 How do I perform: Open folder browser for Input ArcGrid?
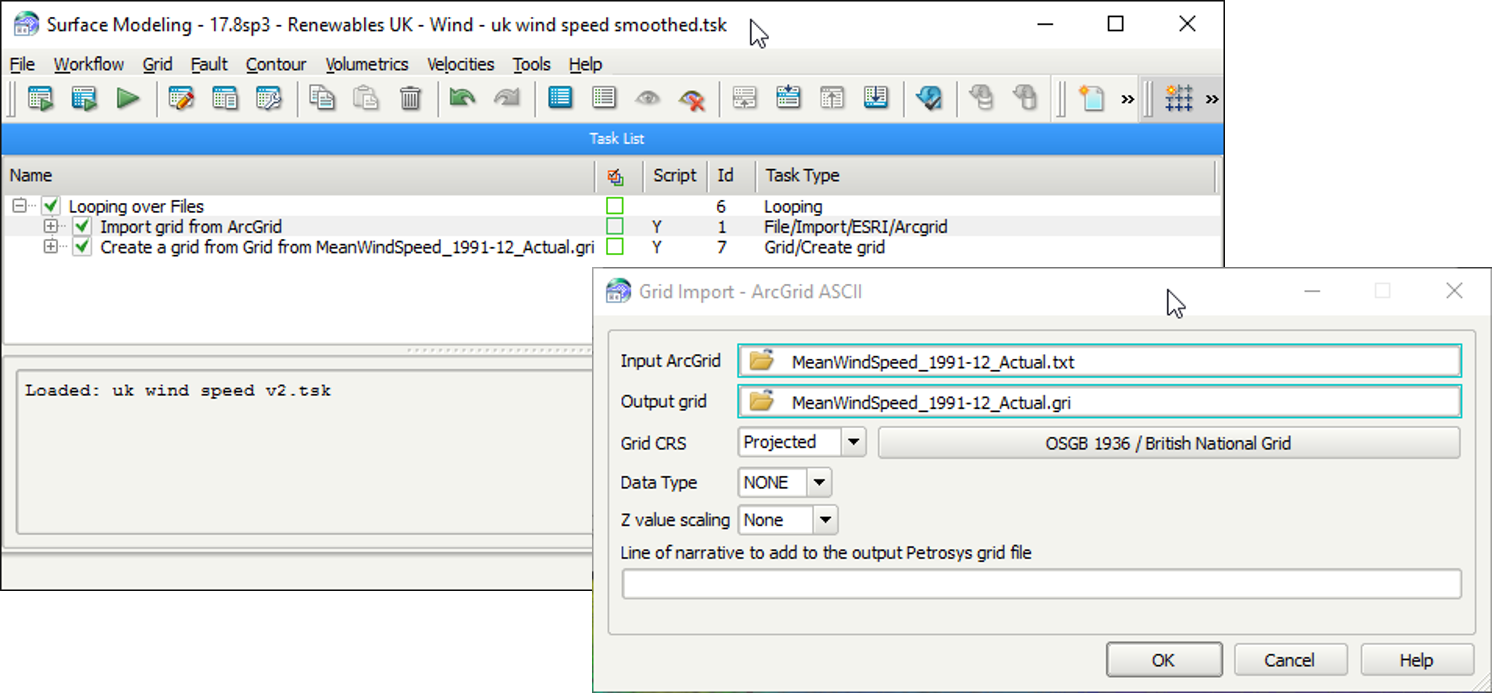tap(762, 361)
